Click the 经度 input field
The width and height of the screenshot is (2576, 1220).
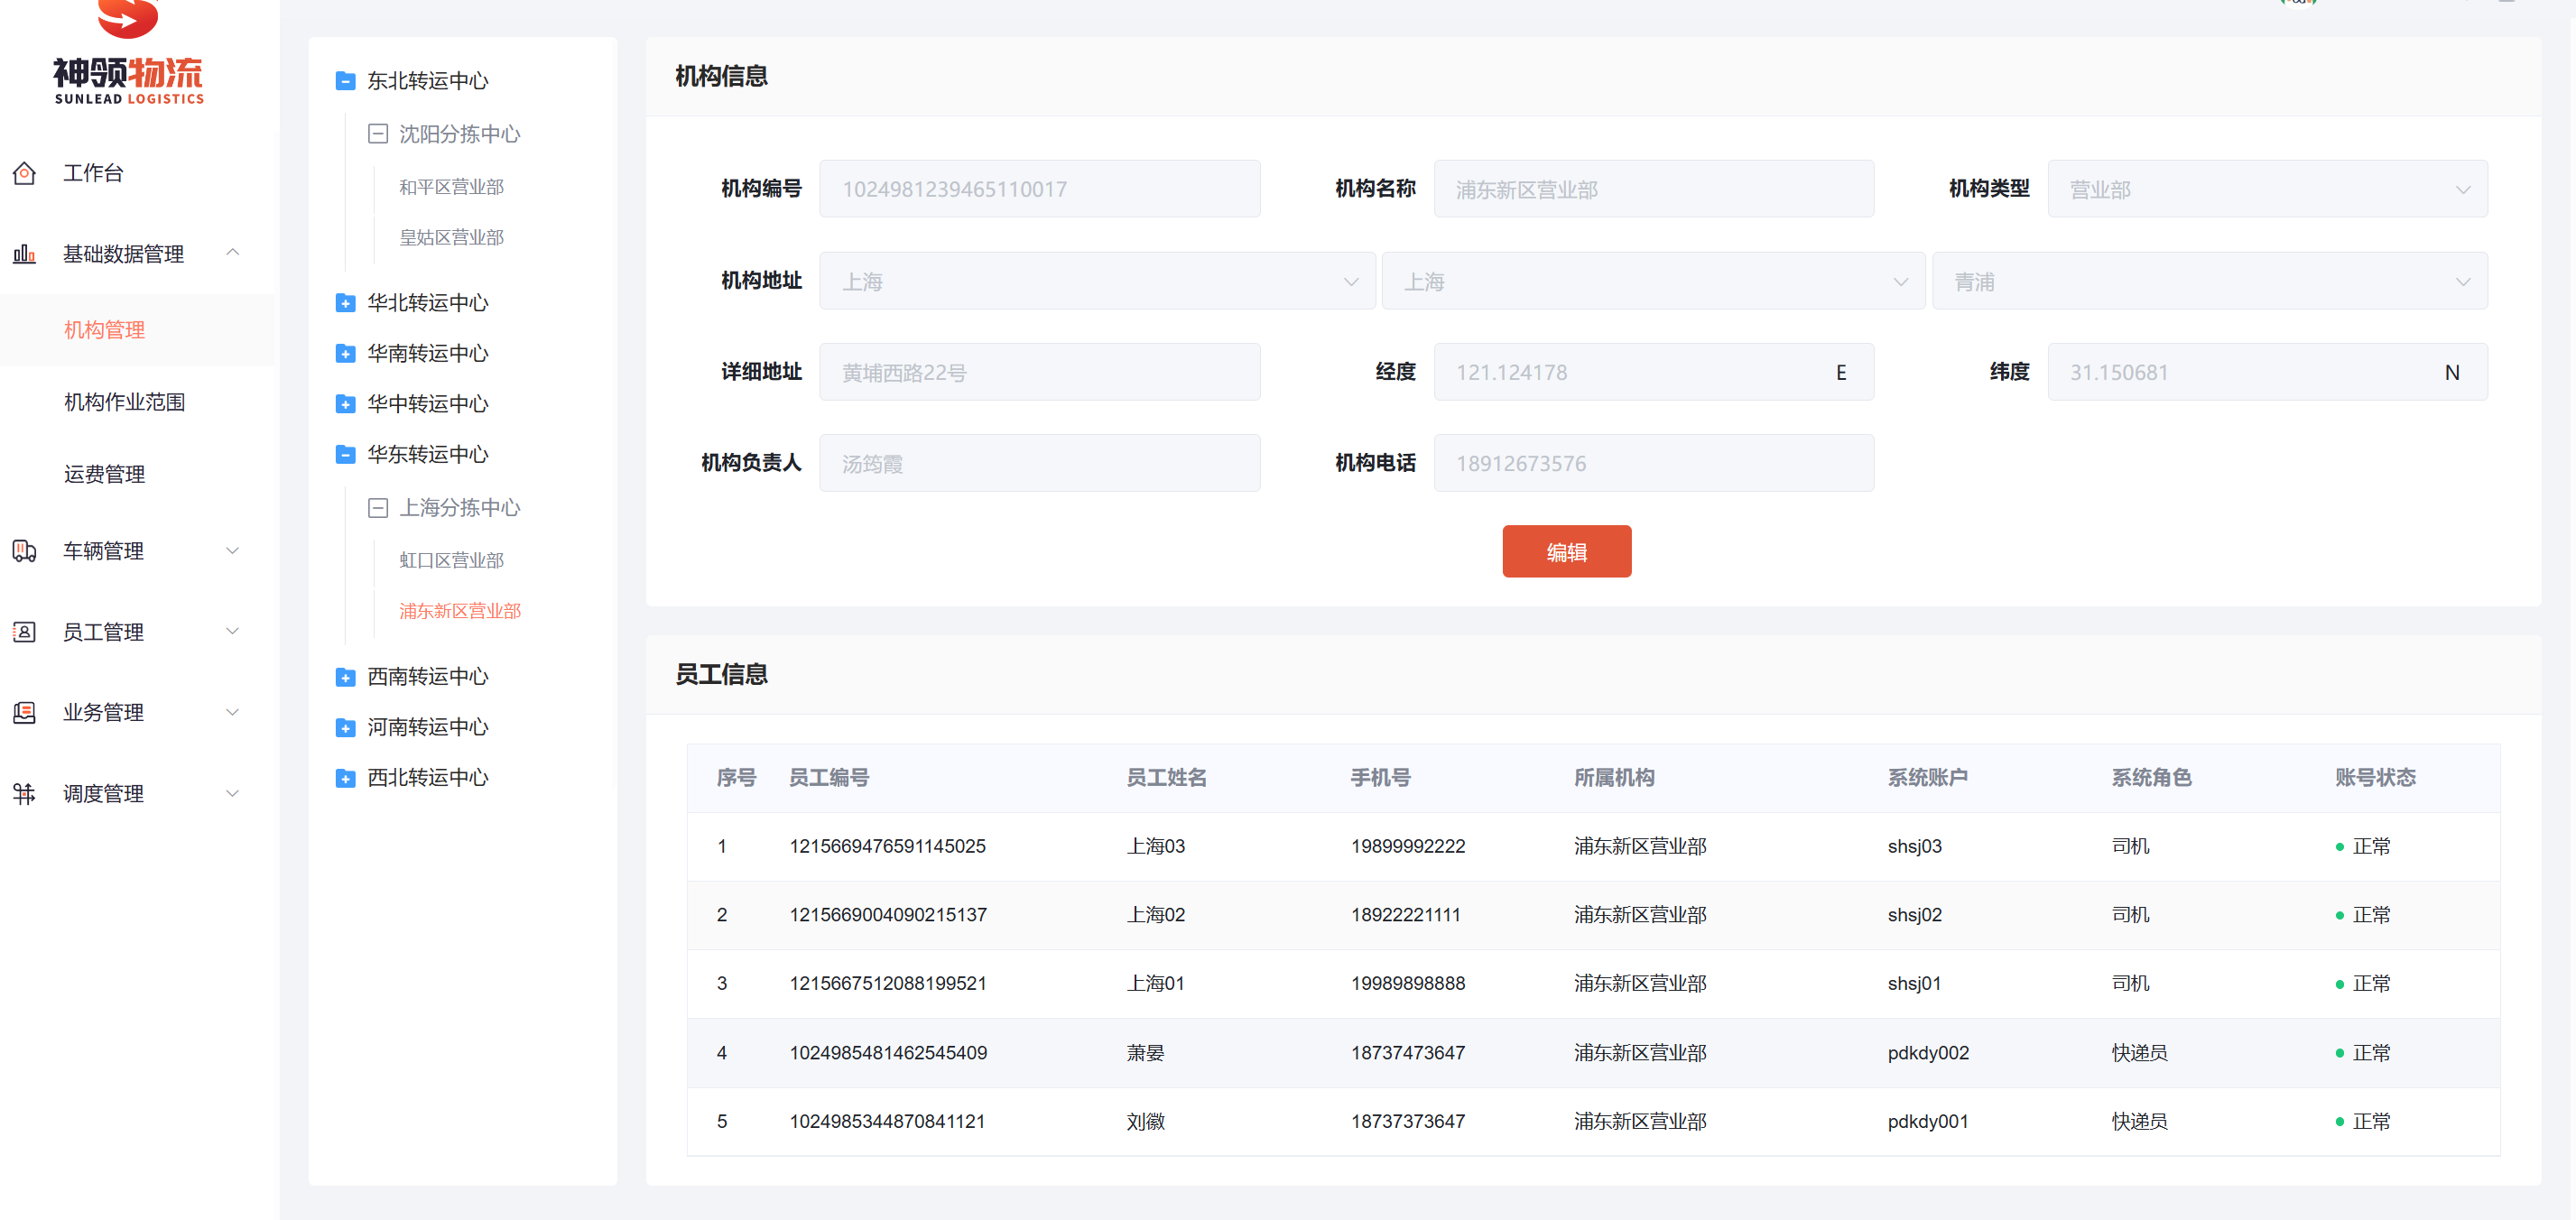[1654, 372]
